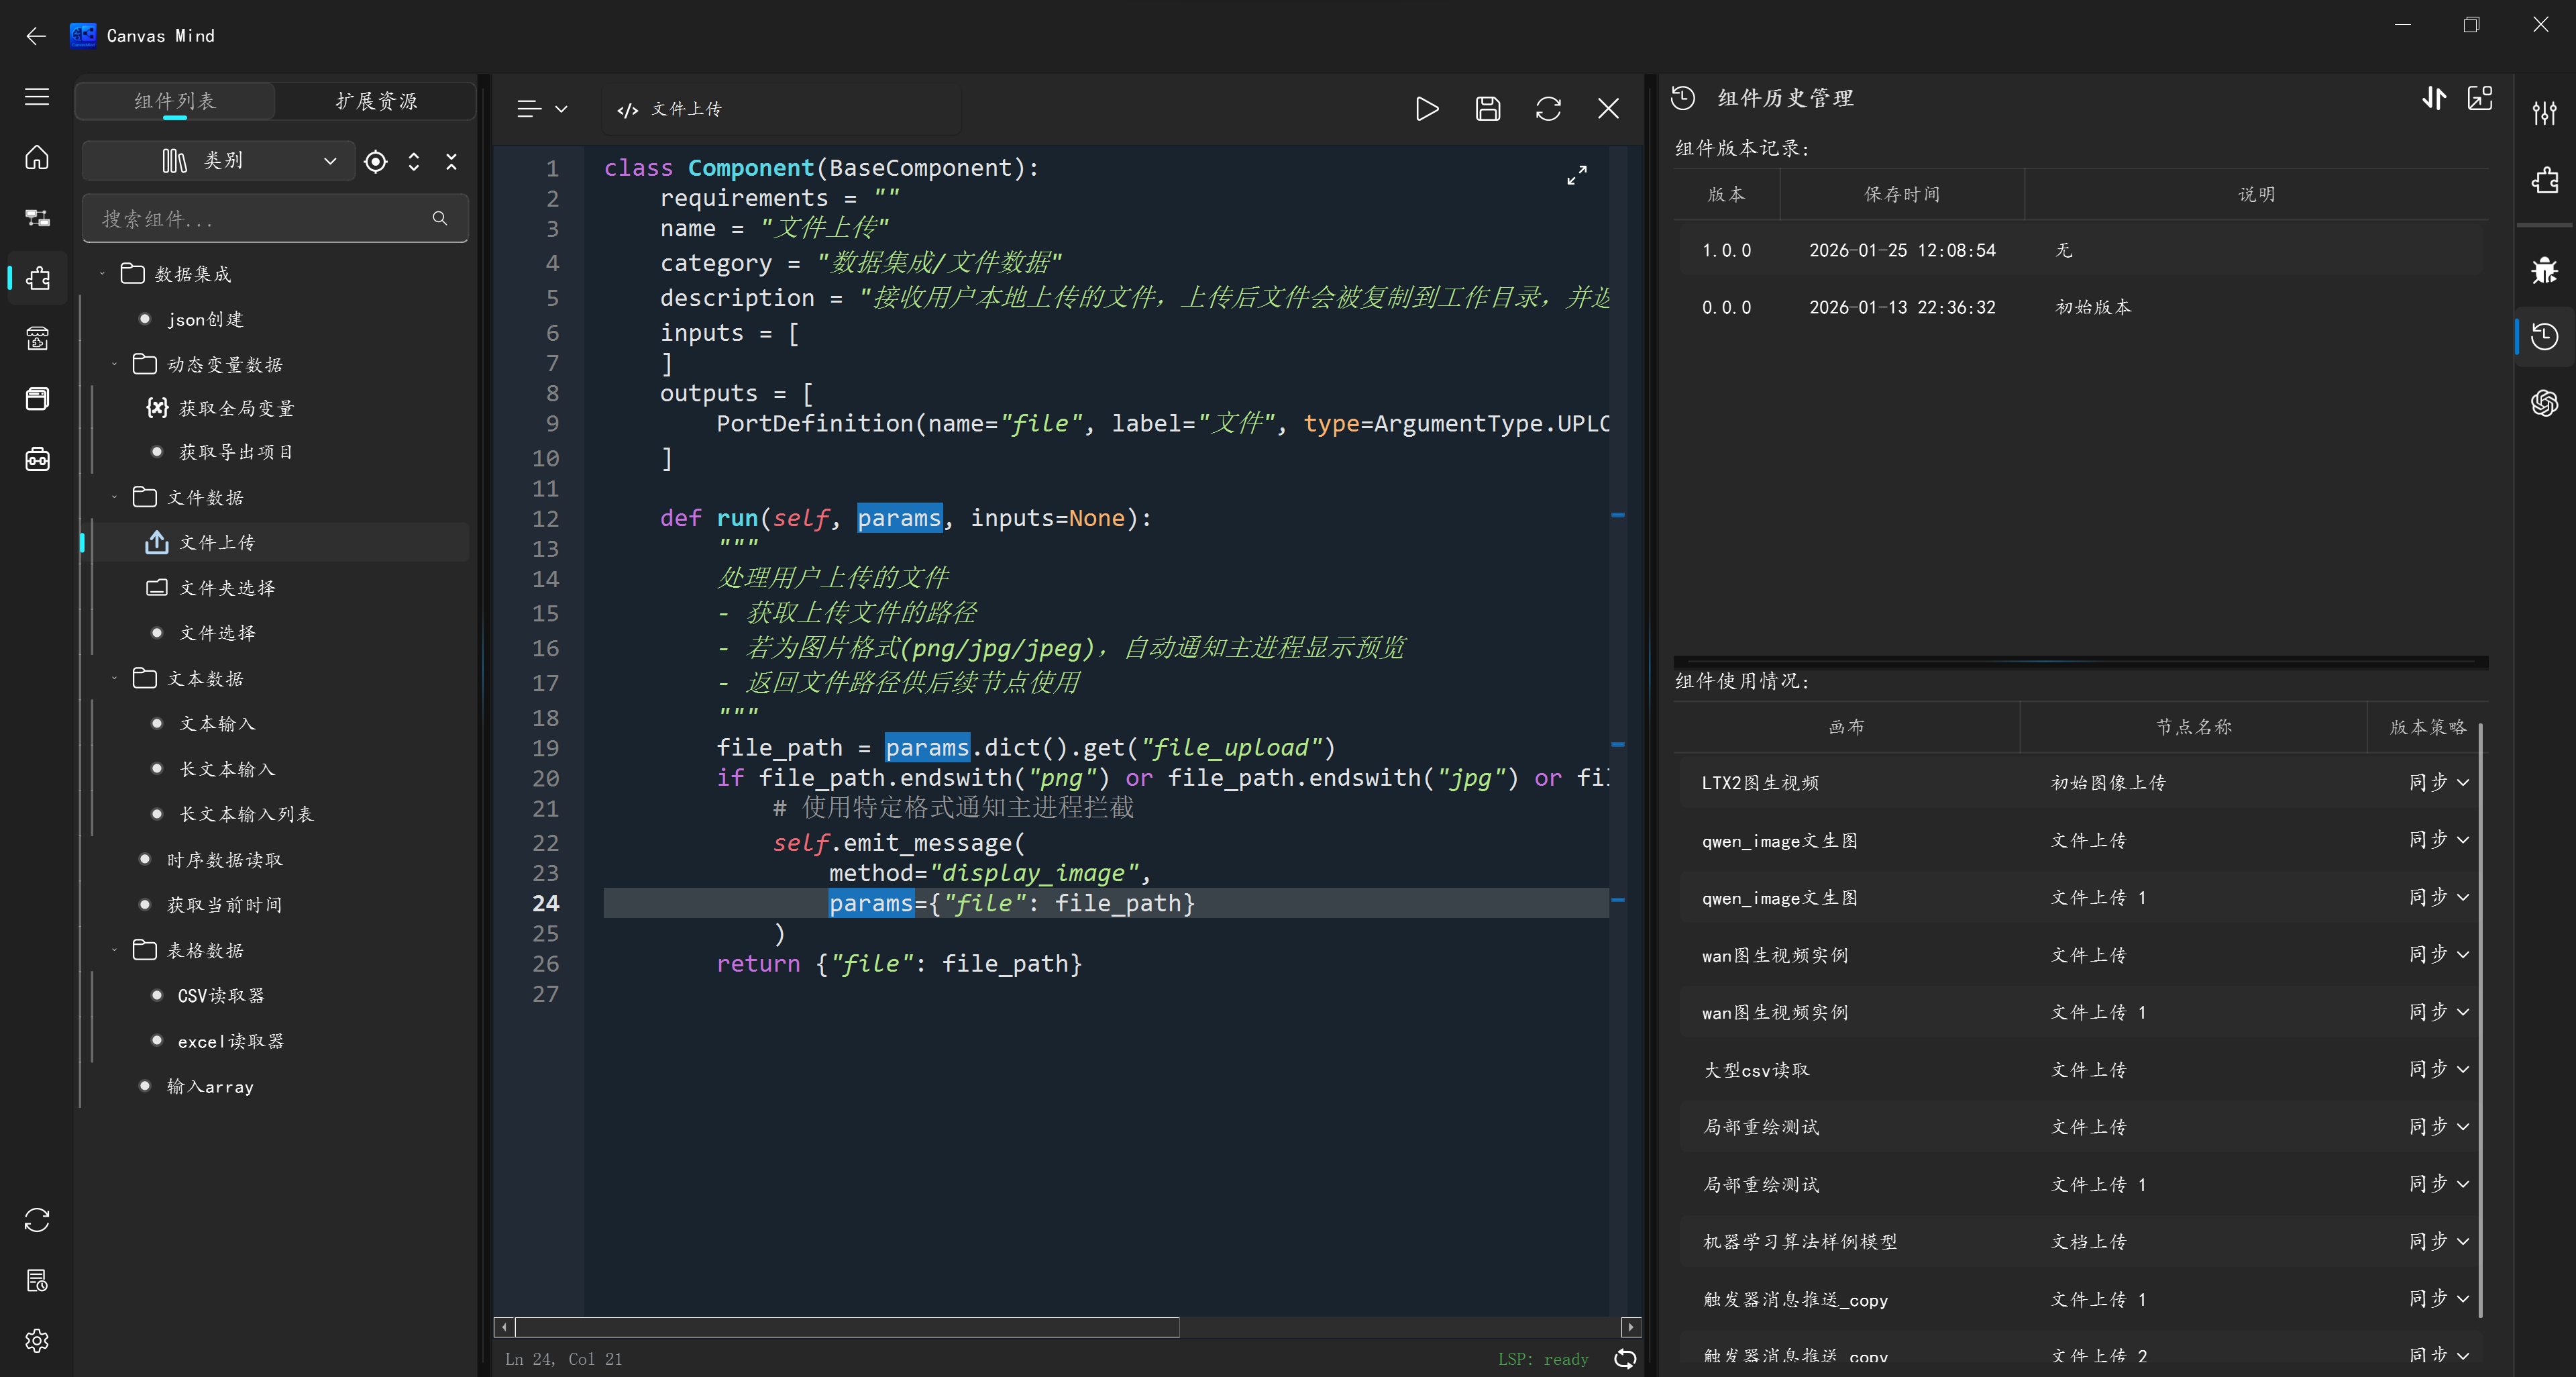This screenshot has width=2576, height=1377.
Task: Open the stacked windows sidebar icon
Action: (37, 399)
